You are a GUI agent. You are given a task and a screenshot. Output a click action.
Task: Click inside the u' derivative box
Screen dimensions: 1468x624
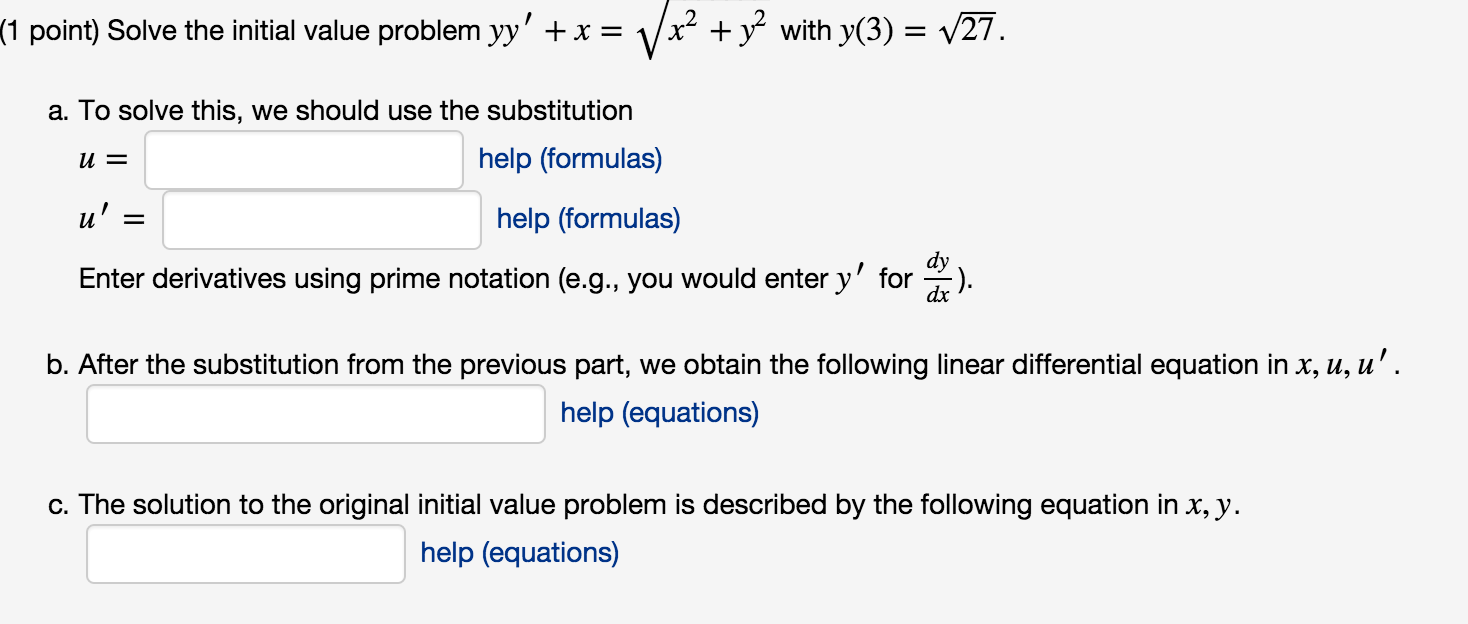[320, 220]
